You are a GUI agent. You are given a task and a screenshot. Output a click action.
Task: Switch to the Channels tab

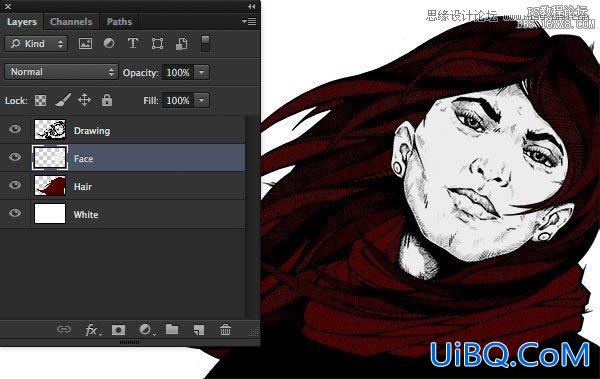point(71,22)
